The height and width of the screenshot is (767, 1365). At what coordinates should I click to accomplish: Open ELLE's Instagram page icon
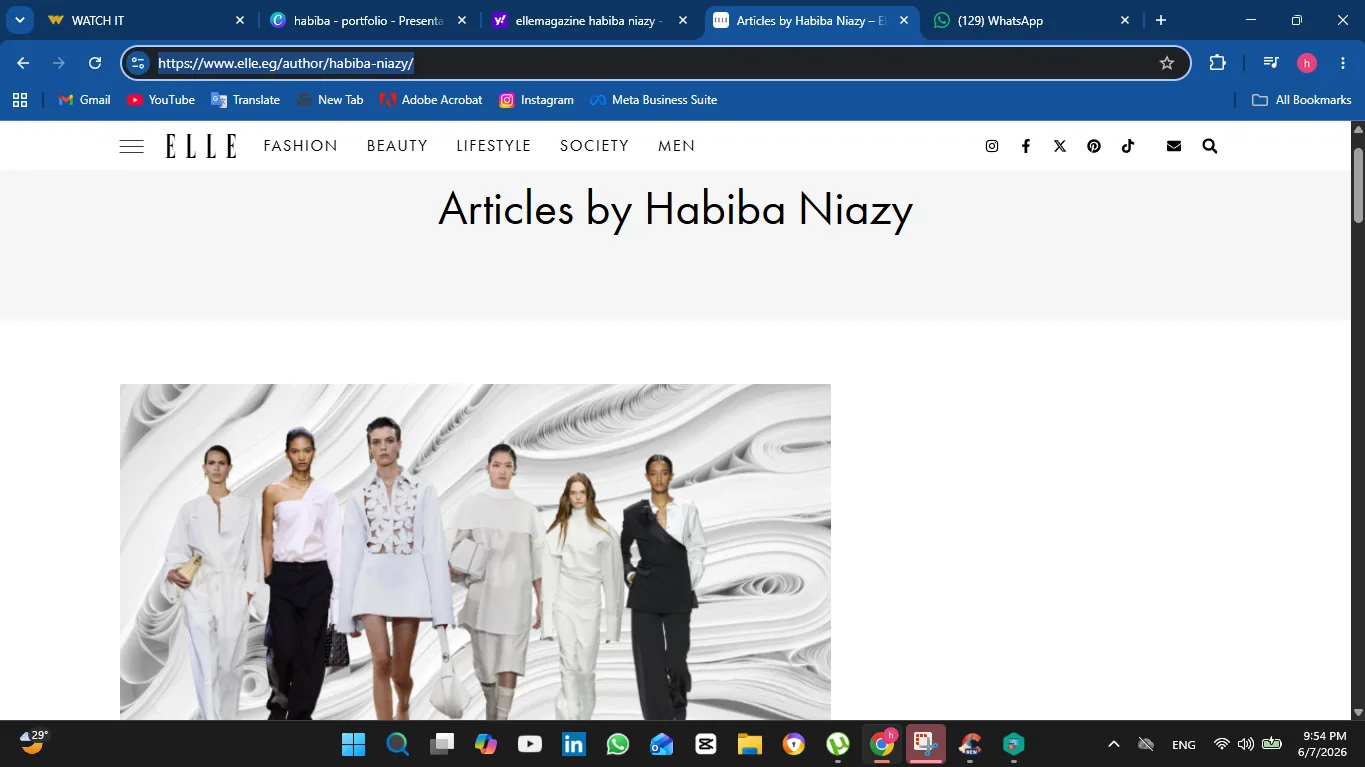(x=992, y=146)
